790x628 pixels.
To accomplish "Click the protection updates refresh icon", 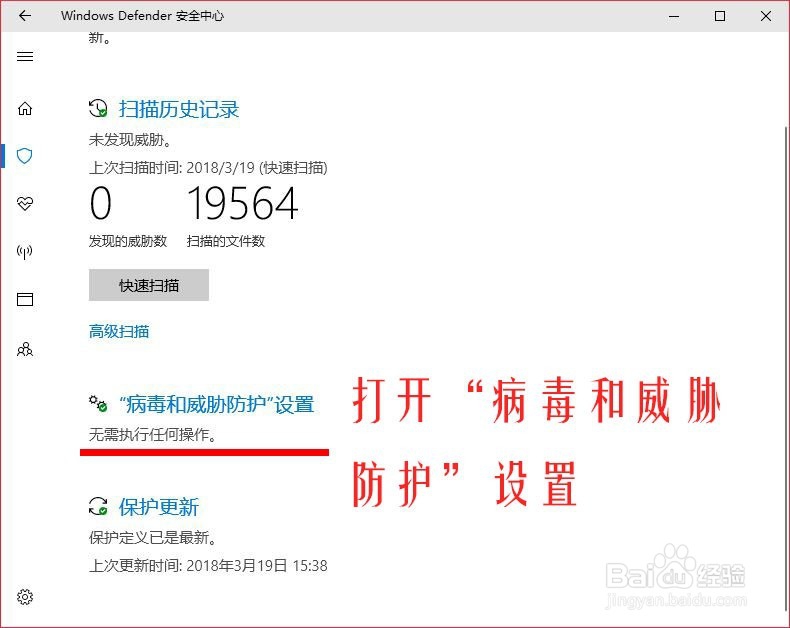I will [98, 506].
